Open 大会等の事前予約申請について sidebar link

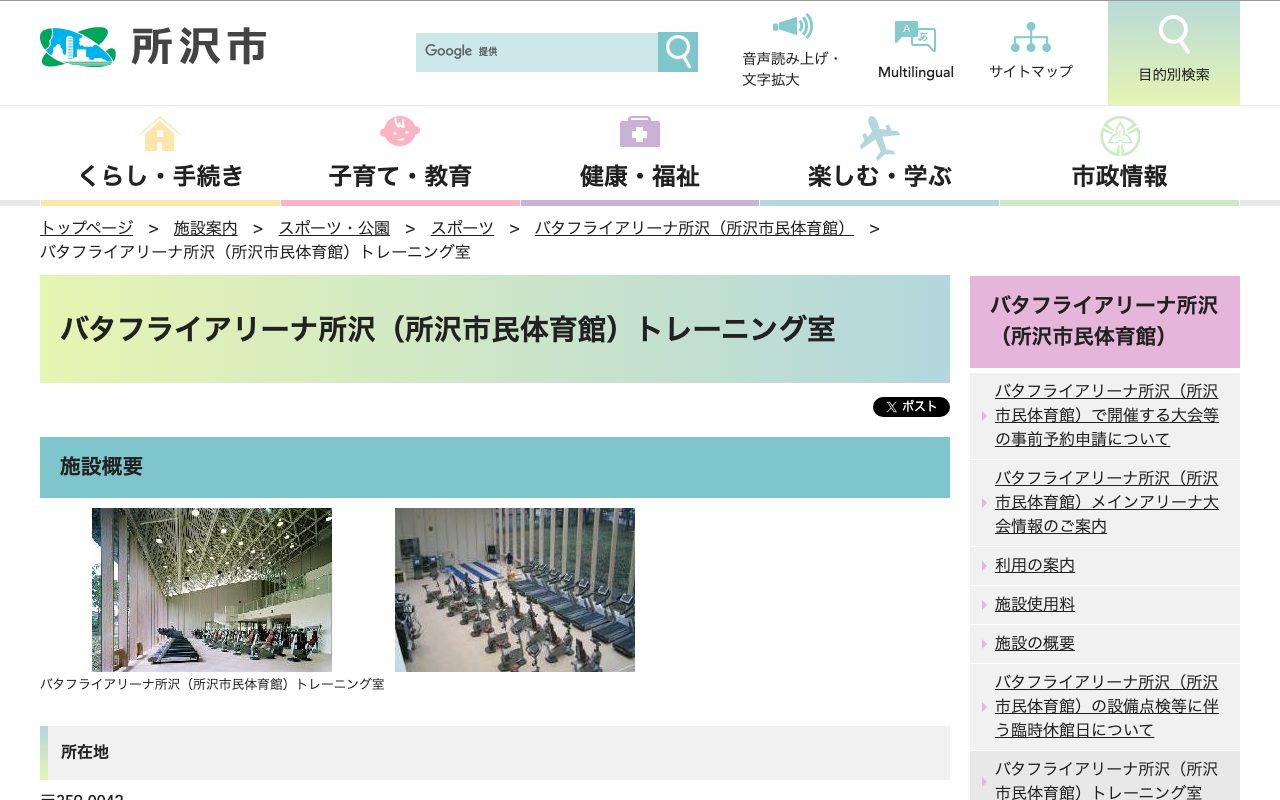point(1107,415)
